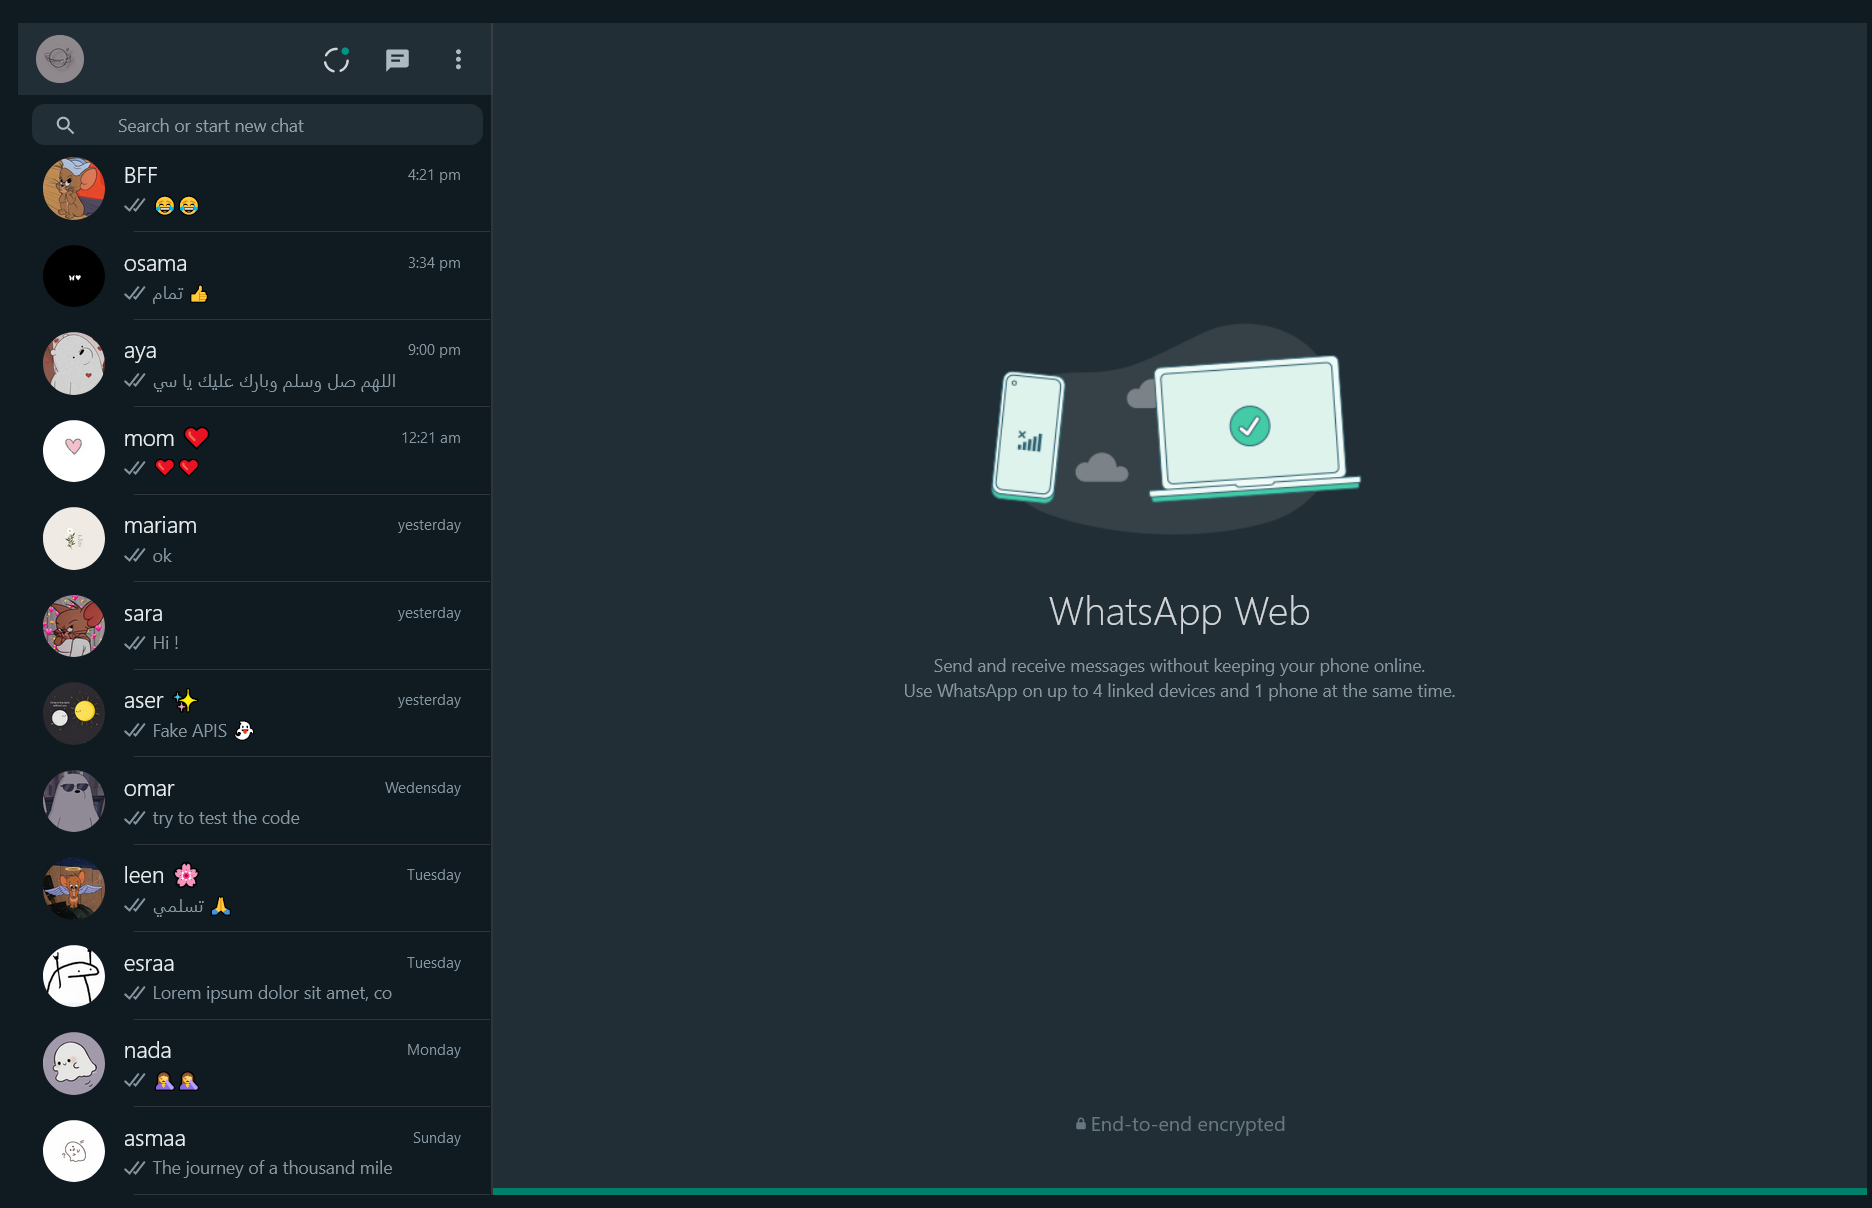Click the red heart beside mom's name
The height and width of the screenshot is (1208, 1872).
click(197, 438)
